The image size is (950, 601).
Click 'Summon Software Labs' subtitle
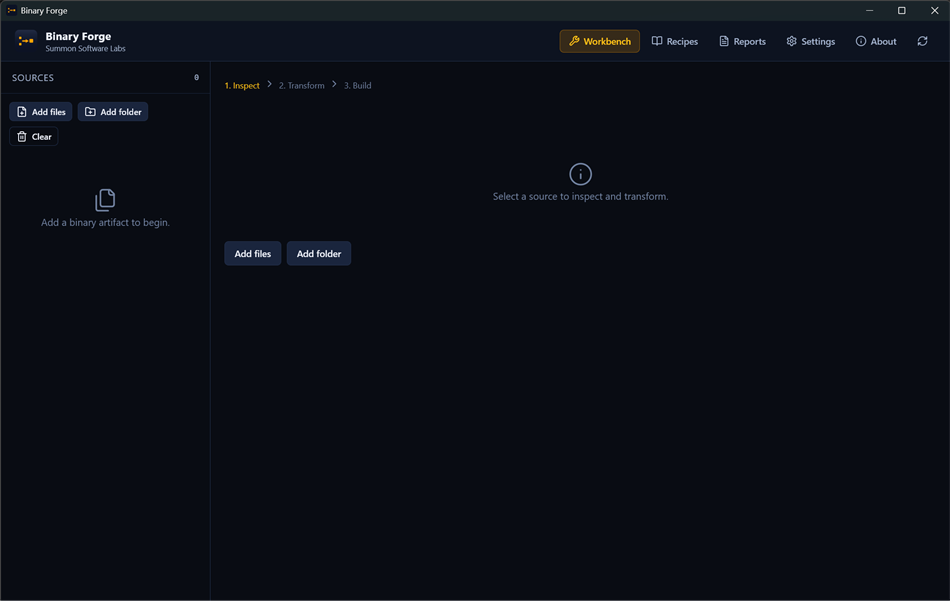click(x=85, y=48)
